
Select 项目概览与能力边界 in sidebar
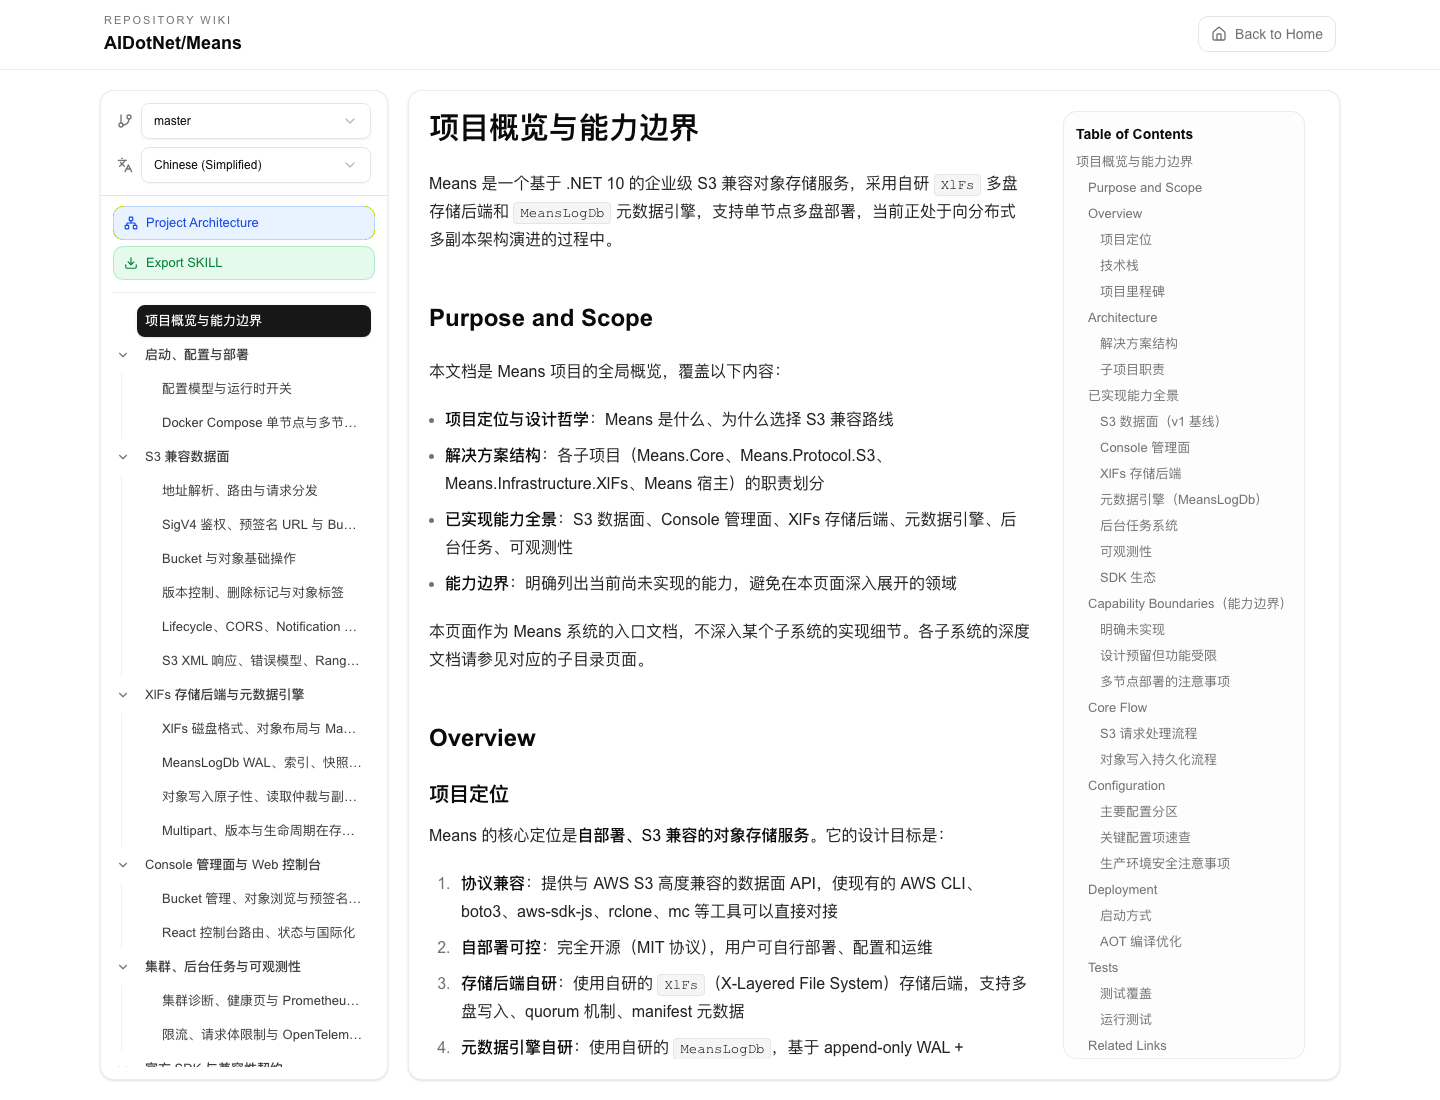tap(254, 321)
